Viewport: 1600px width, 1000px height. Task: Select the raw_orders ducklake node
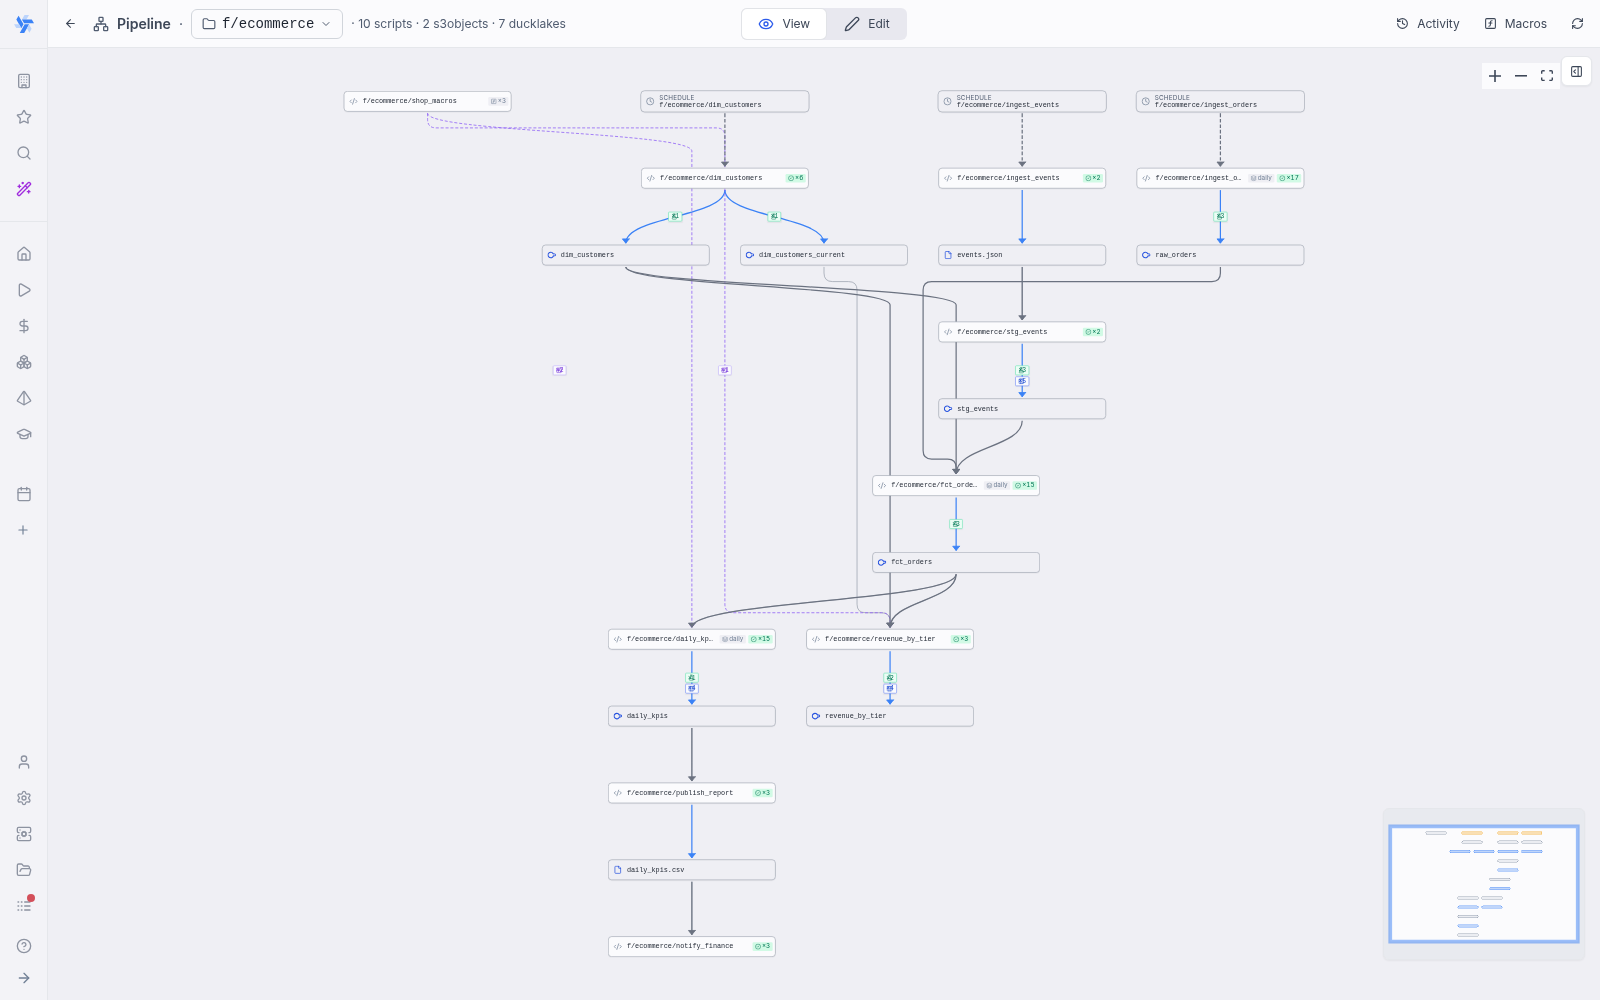1220,255
